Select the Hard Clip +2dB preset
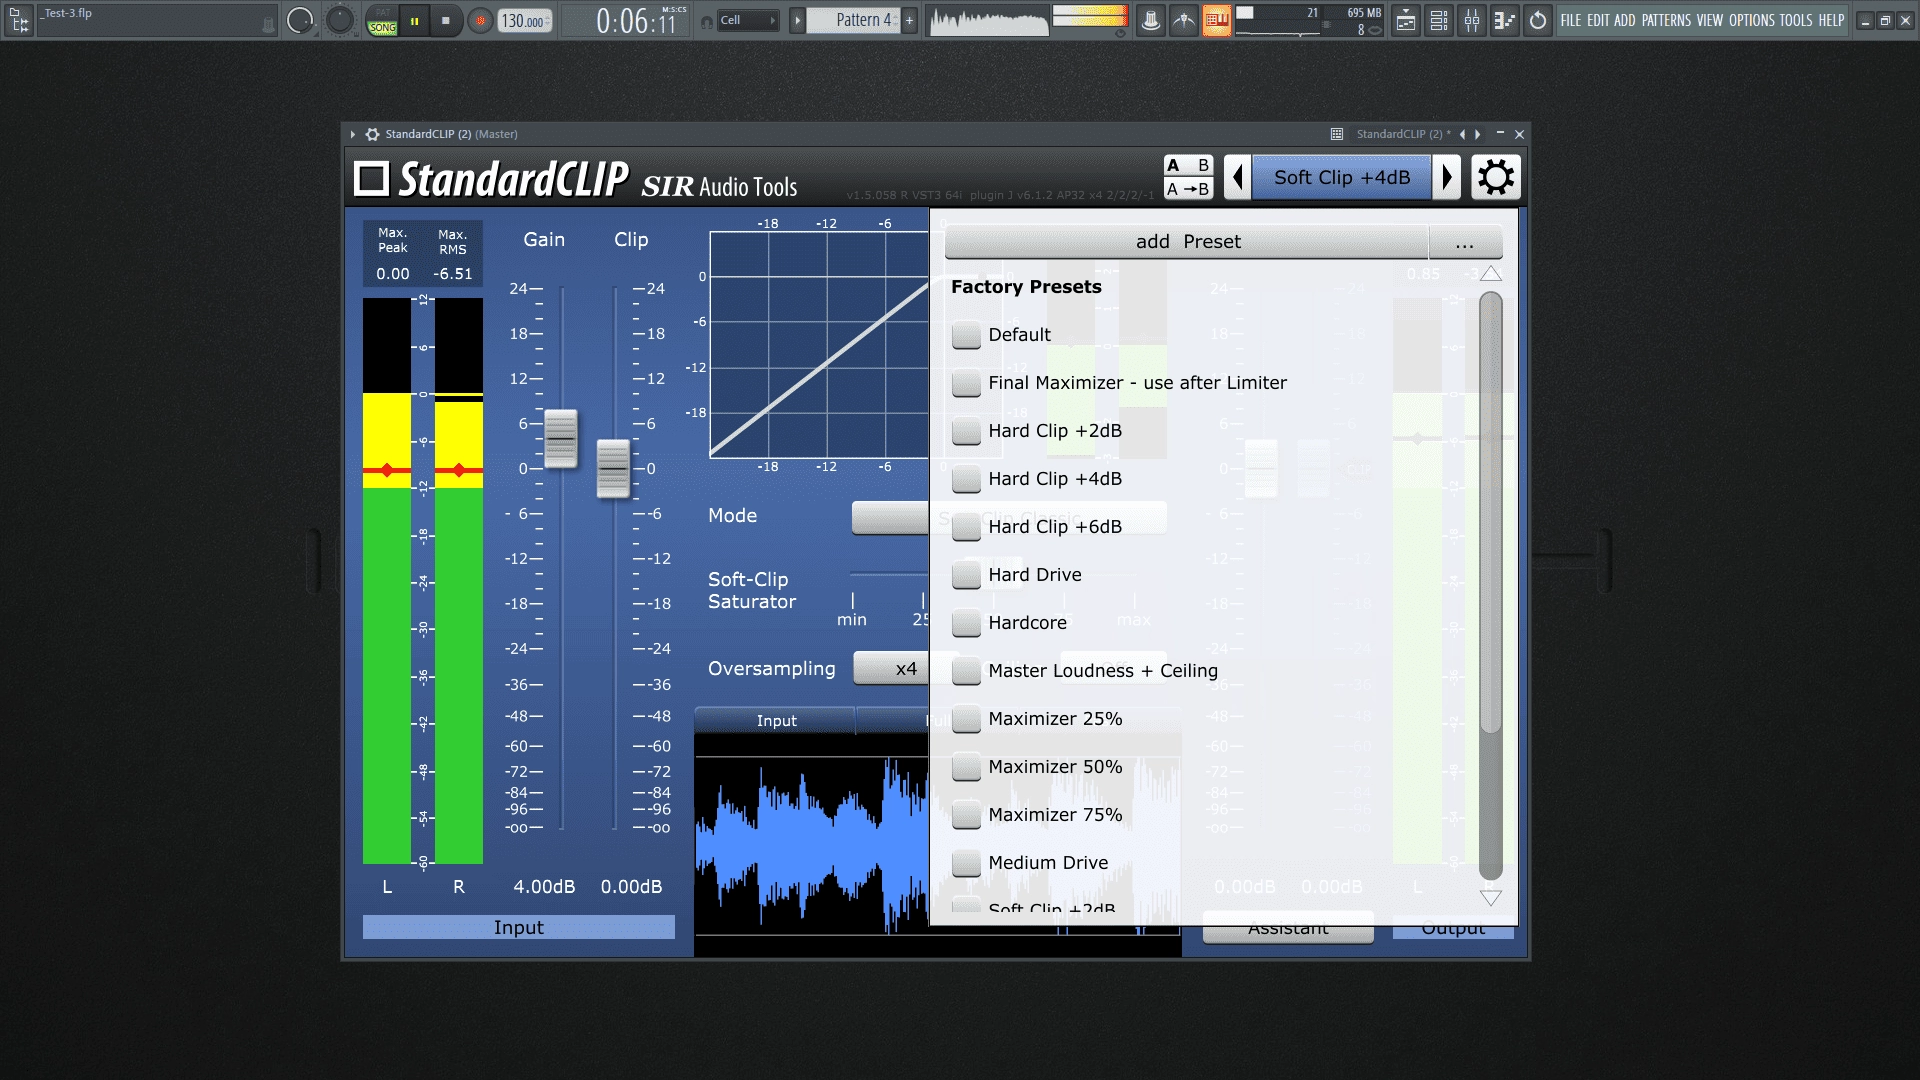Viewport: 1920px width, 1080px height. click(x=1037, y=431)
